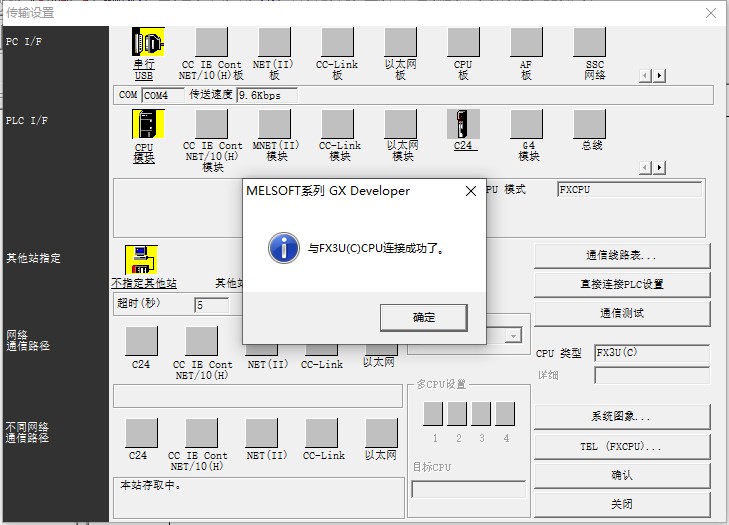Viewport: 729px width, 525px height.
Task: Select CC IE Cont NET/10(H) board icon
Action: [212, 41]
